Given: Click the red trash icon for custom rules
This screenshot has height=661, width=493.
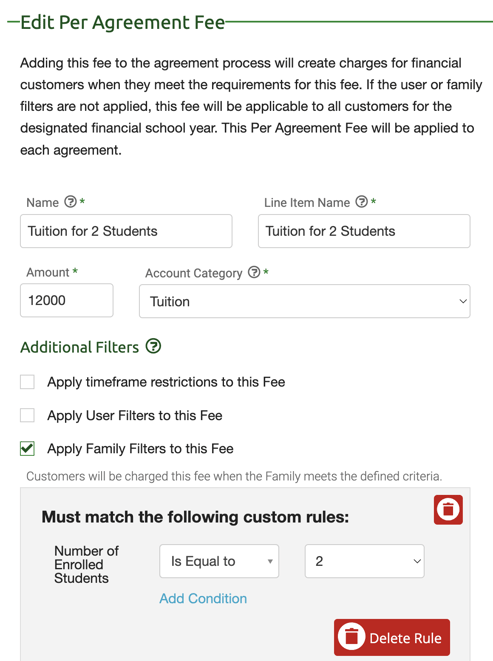Looking at the screenshot, I should [x=448, y=510].
